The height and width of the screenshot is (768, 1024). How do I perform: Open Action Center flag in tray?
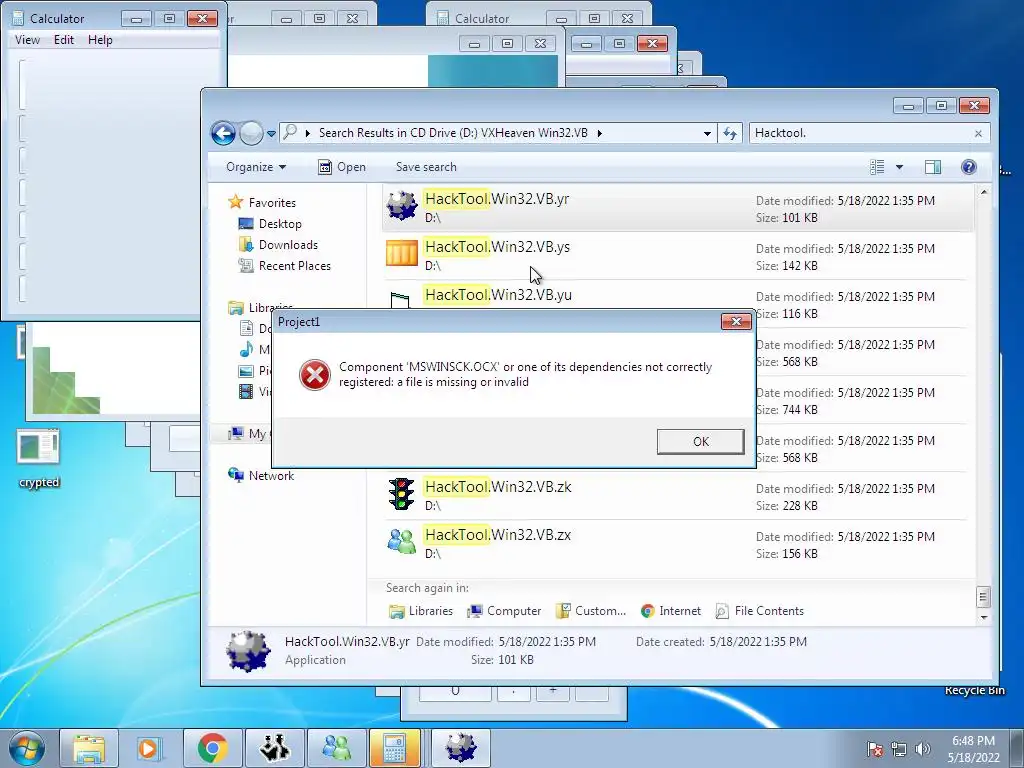pos(874,749)
